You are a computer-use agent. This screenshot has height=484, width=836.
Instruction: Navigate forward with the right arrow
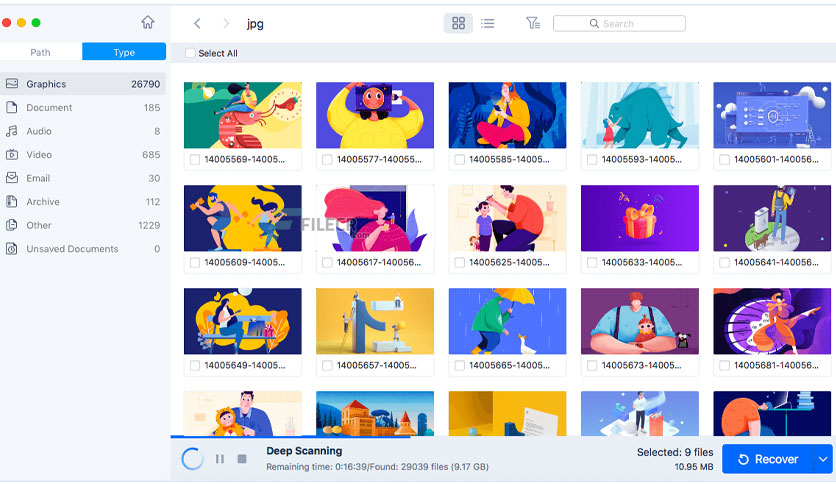pos(226,23)
